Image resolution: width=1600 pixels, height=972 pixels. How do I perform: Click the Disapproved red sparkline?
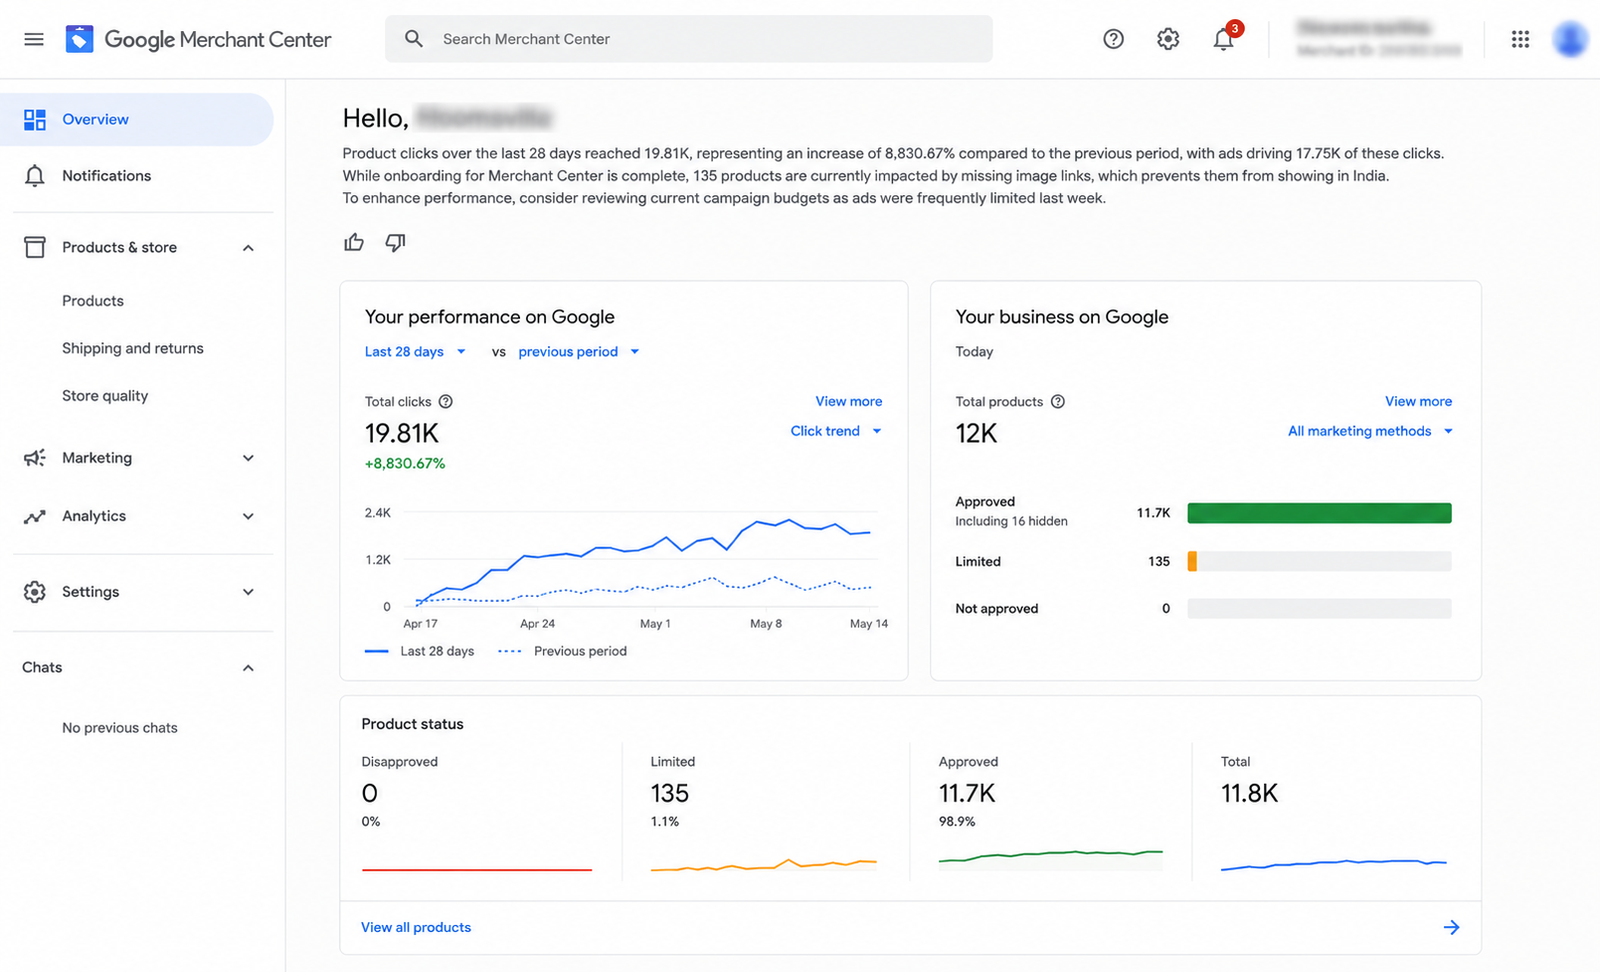click(477, 870)
